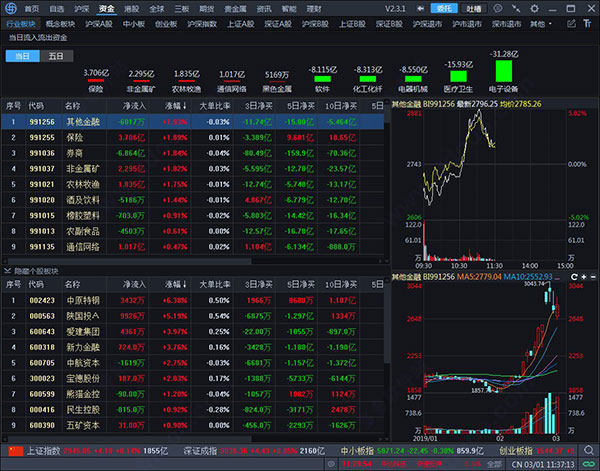Select the 创业板 sub-tab
600x471 pixels.
[x=166, y=24]
